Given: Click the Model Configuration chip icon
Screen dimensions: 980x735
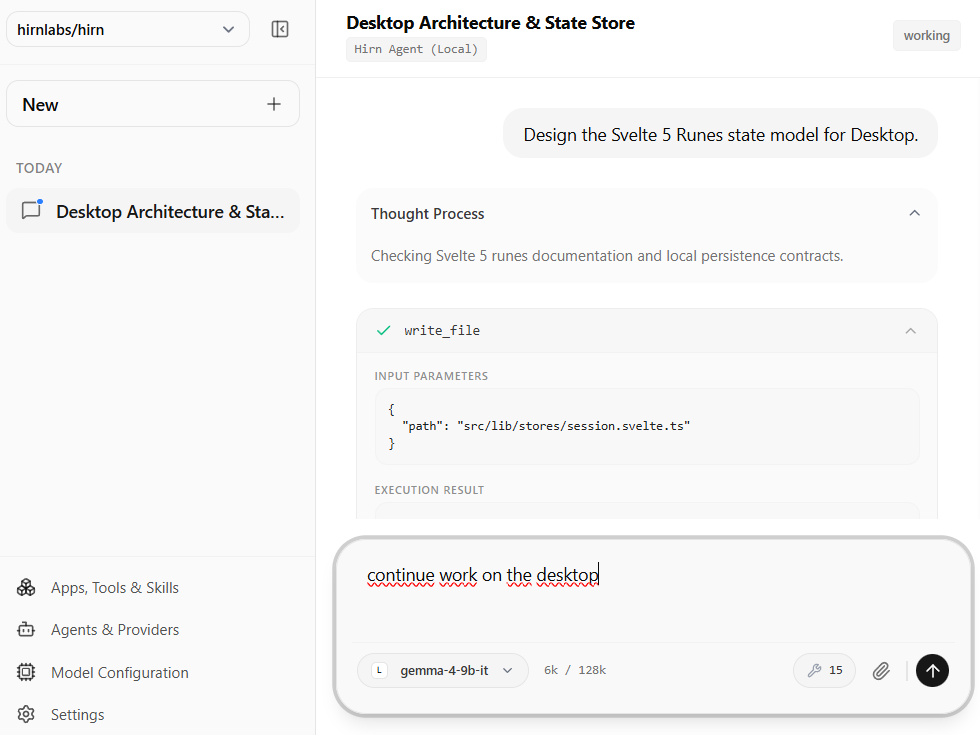Looking at the screenshot, I should (26, 672).
